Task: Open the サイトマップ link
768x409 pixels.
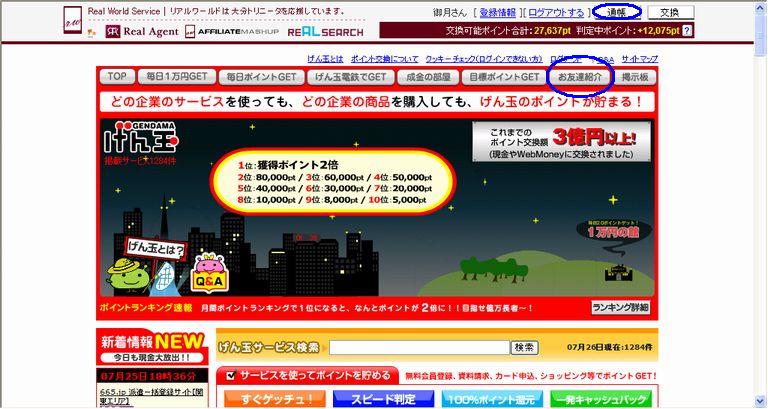Action: coord(640,59)
